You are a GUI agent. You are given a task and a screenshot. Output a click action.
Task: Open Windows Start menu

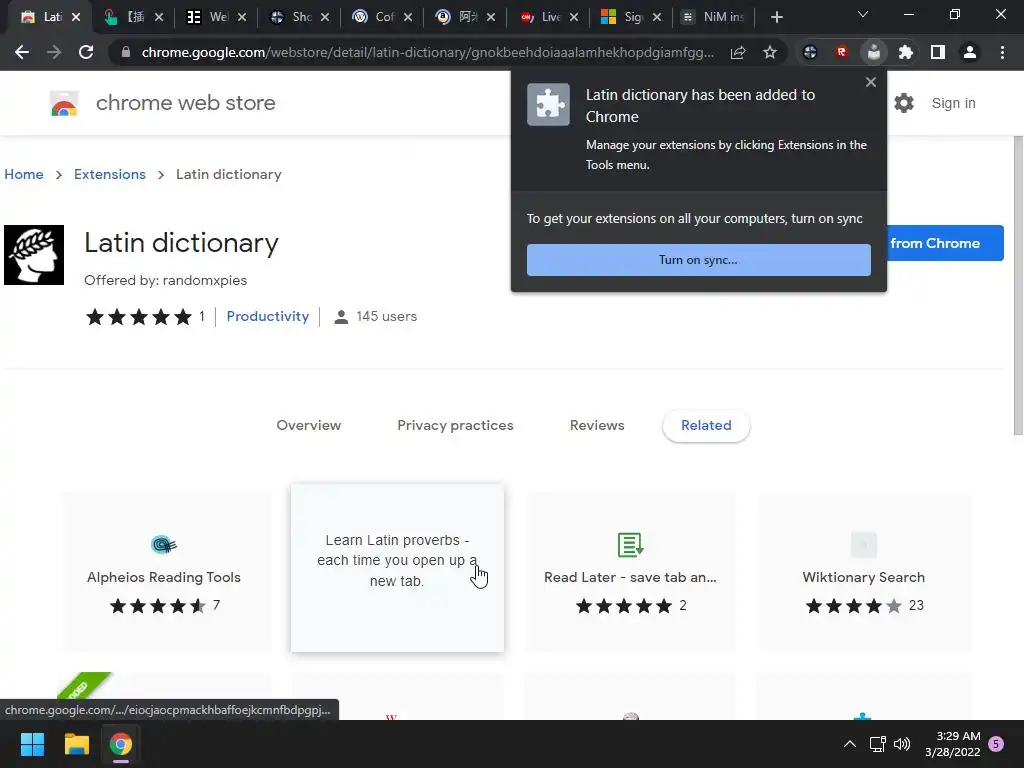32,744
